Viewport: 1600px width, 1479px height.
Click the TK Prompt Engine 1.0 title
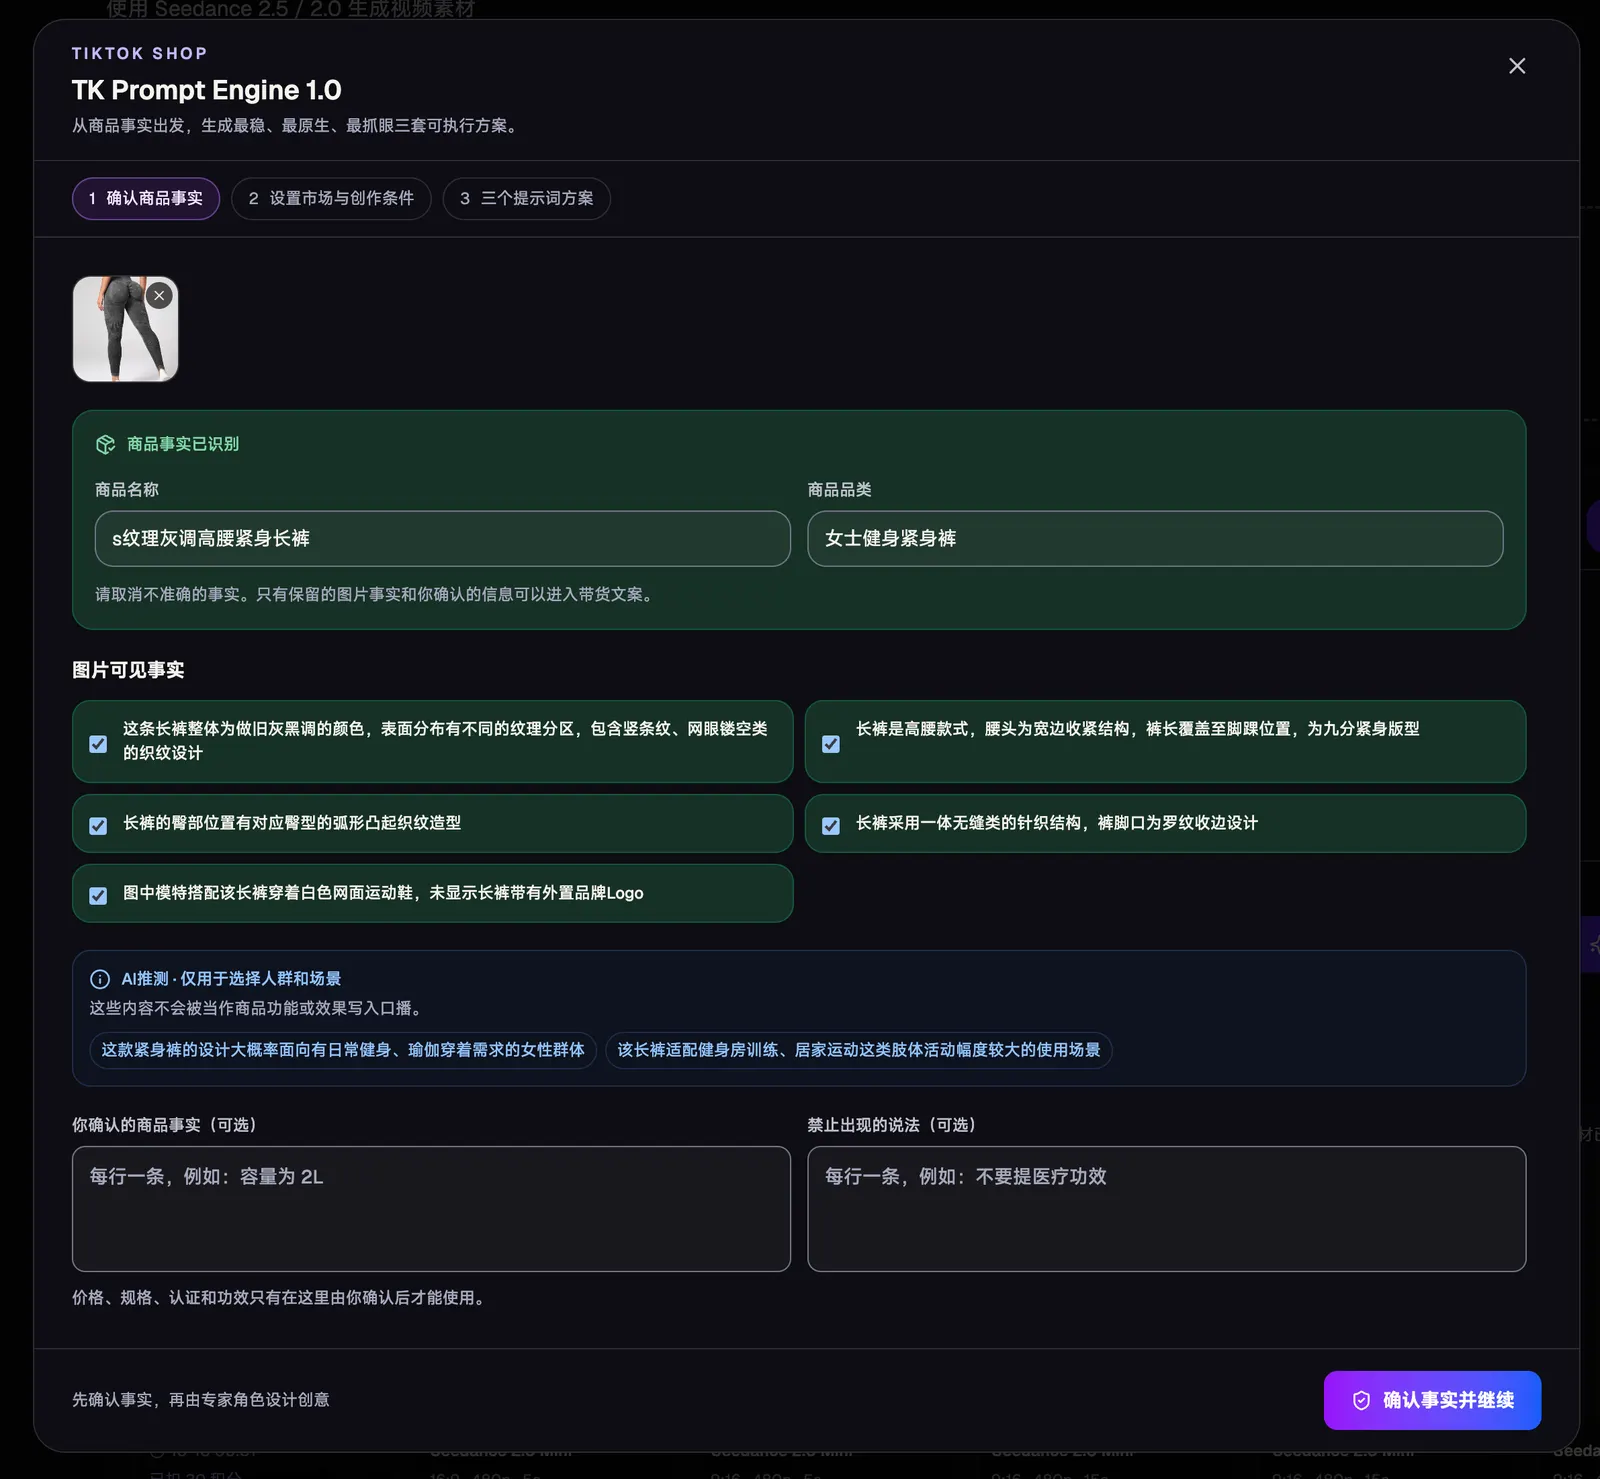(x=207, y=90)
